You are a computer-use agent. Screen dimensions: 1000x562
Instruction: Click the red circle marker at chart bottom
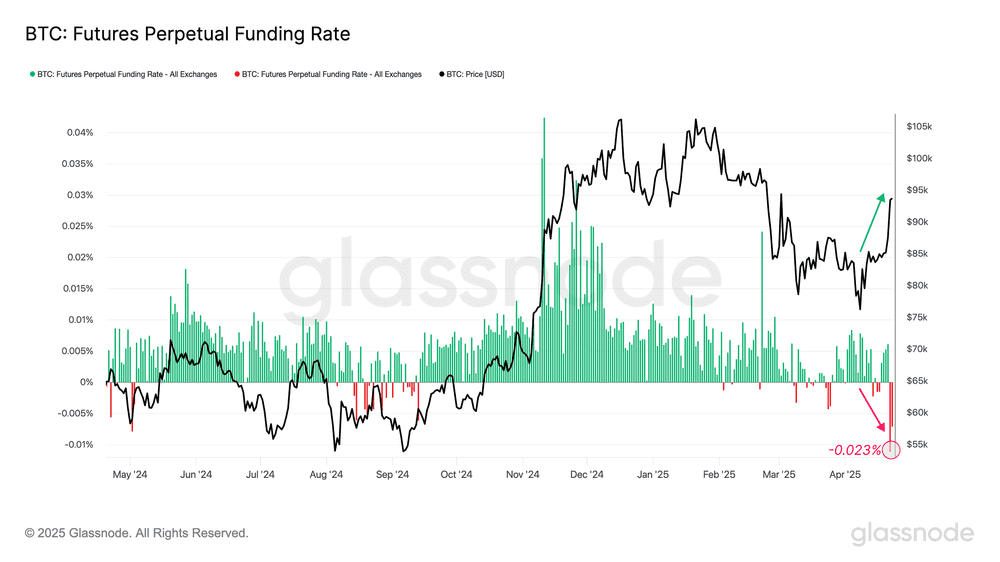click(893, 450)
